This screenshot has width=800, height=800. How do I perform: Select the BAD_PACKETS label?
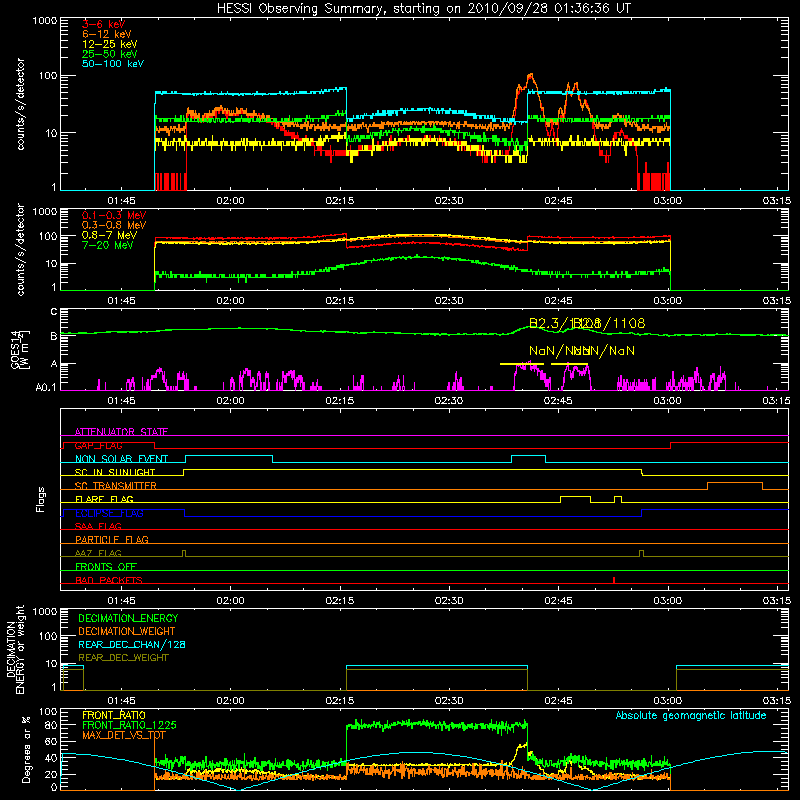pyautogui.click(x=109, y=580)
